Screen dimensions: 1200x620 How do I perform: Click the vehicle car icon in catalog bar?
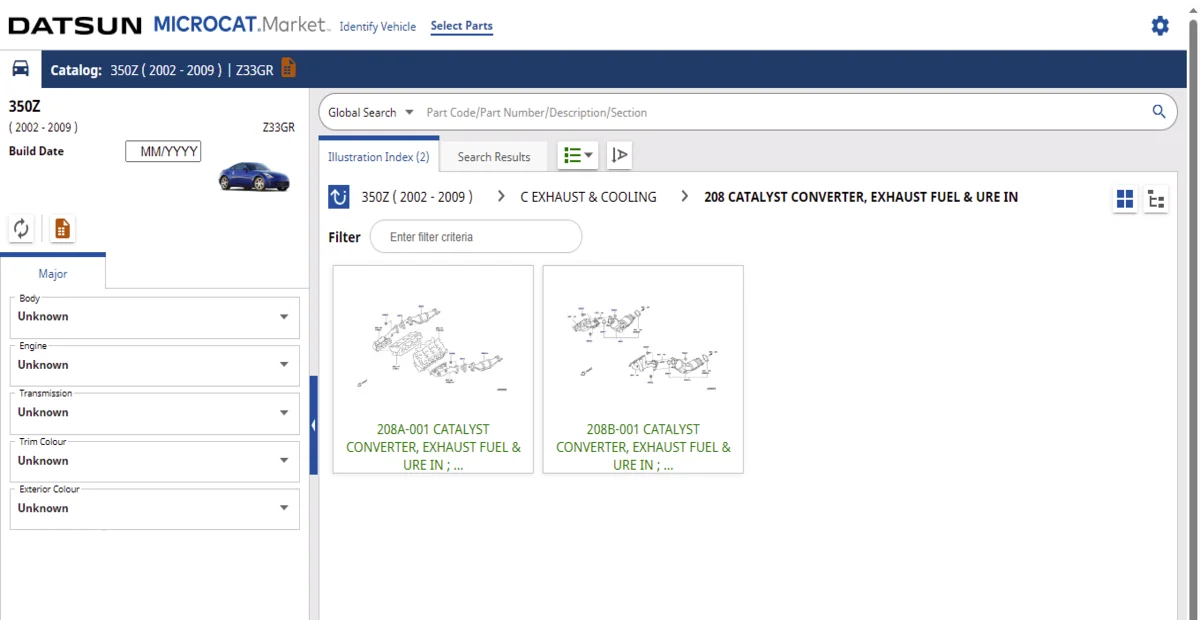[20, 69]
